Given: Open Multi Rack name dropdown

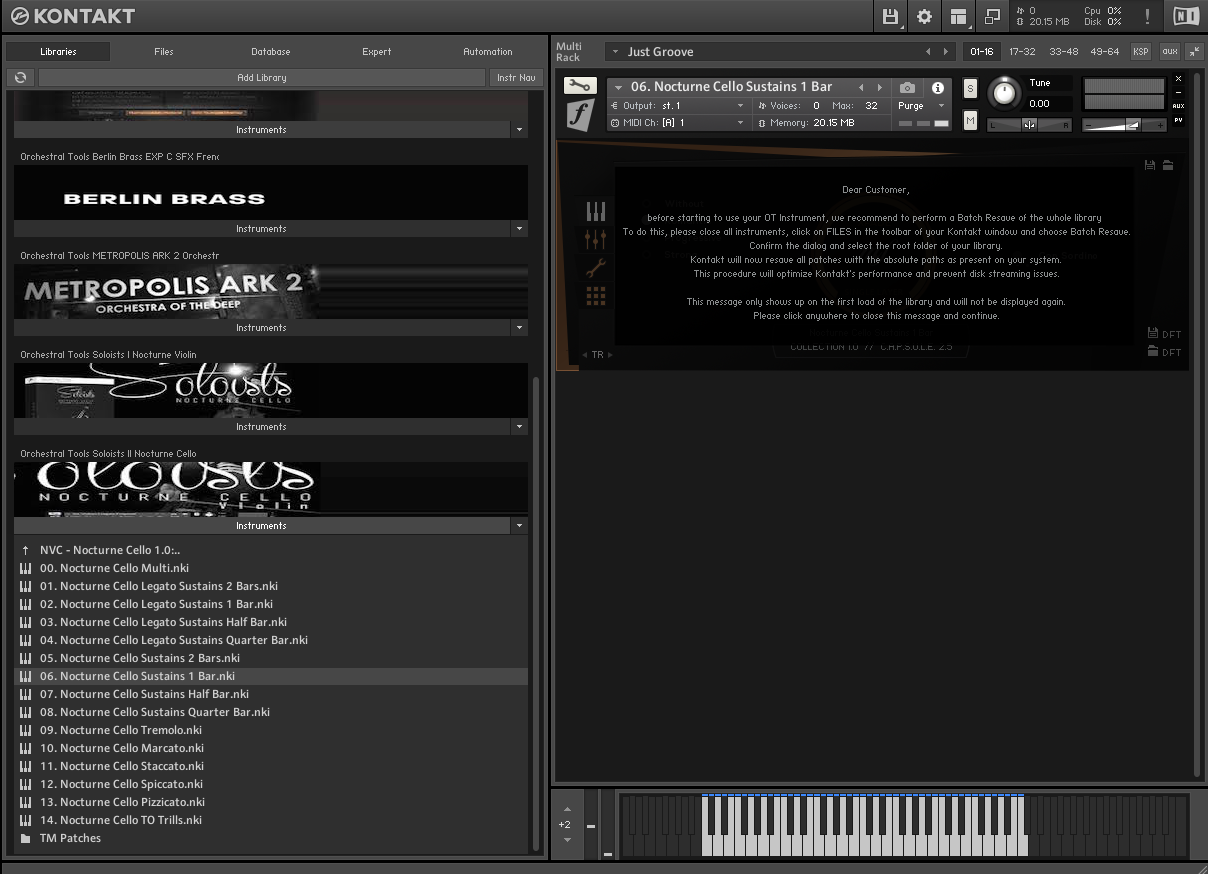Looking at the screenshot, I should coord(616,52).
